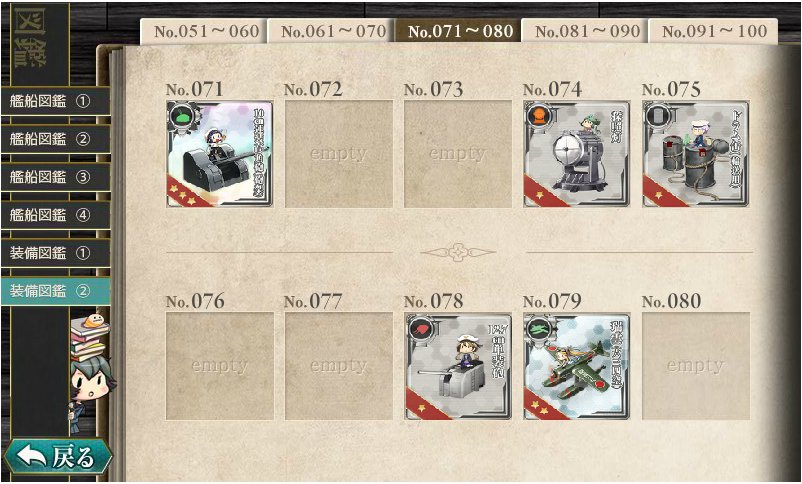Open equipment card No.071 with green gun icon
Viewport: 802px width, 484px height.
tap(219, 154)
